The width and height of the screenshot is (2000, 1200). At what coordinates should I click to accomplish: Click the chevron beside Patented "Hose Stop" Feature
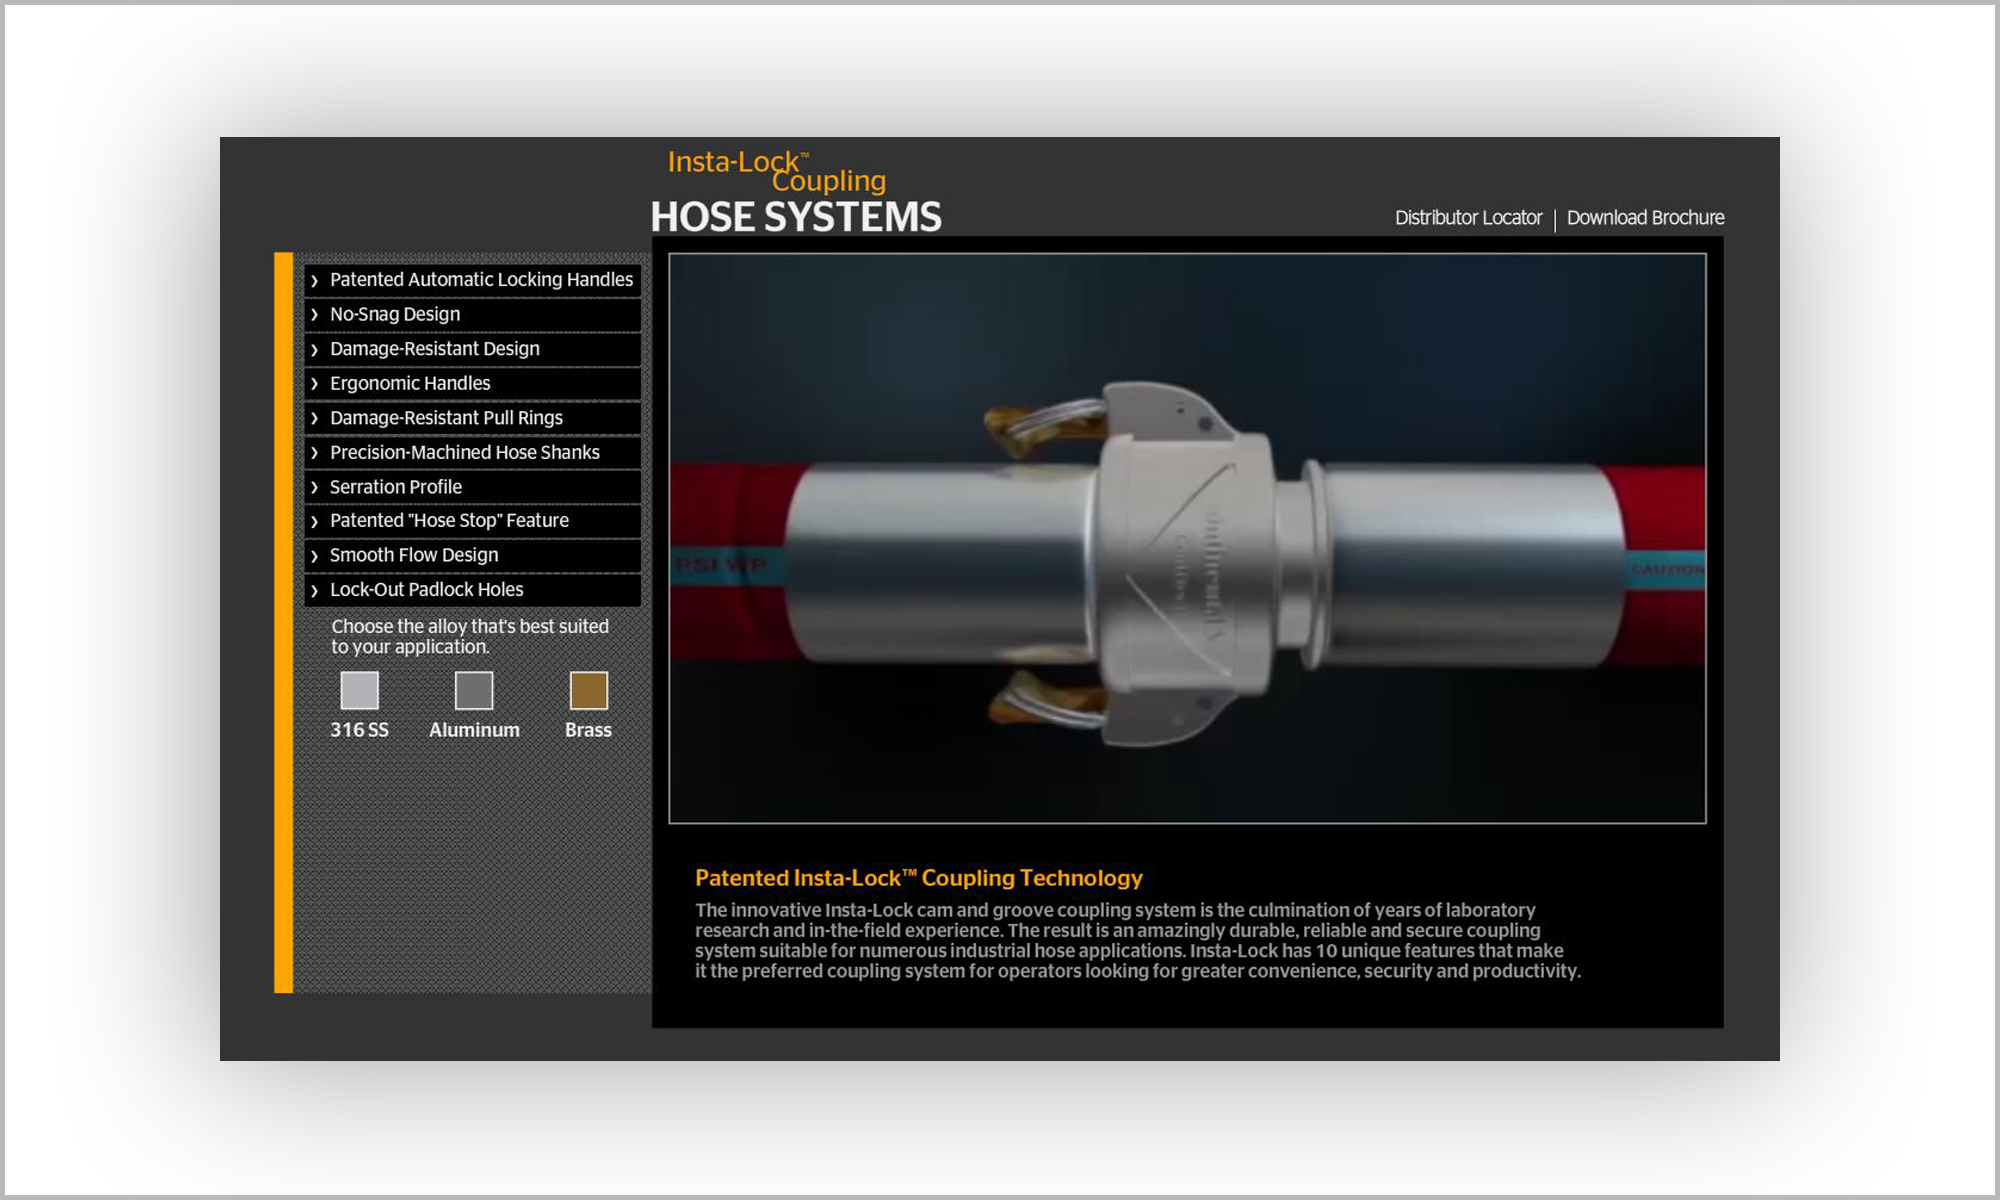click(314, 522)
